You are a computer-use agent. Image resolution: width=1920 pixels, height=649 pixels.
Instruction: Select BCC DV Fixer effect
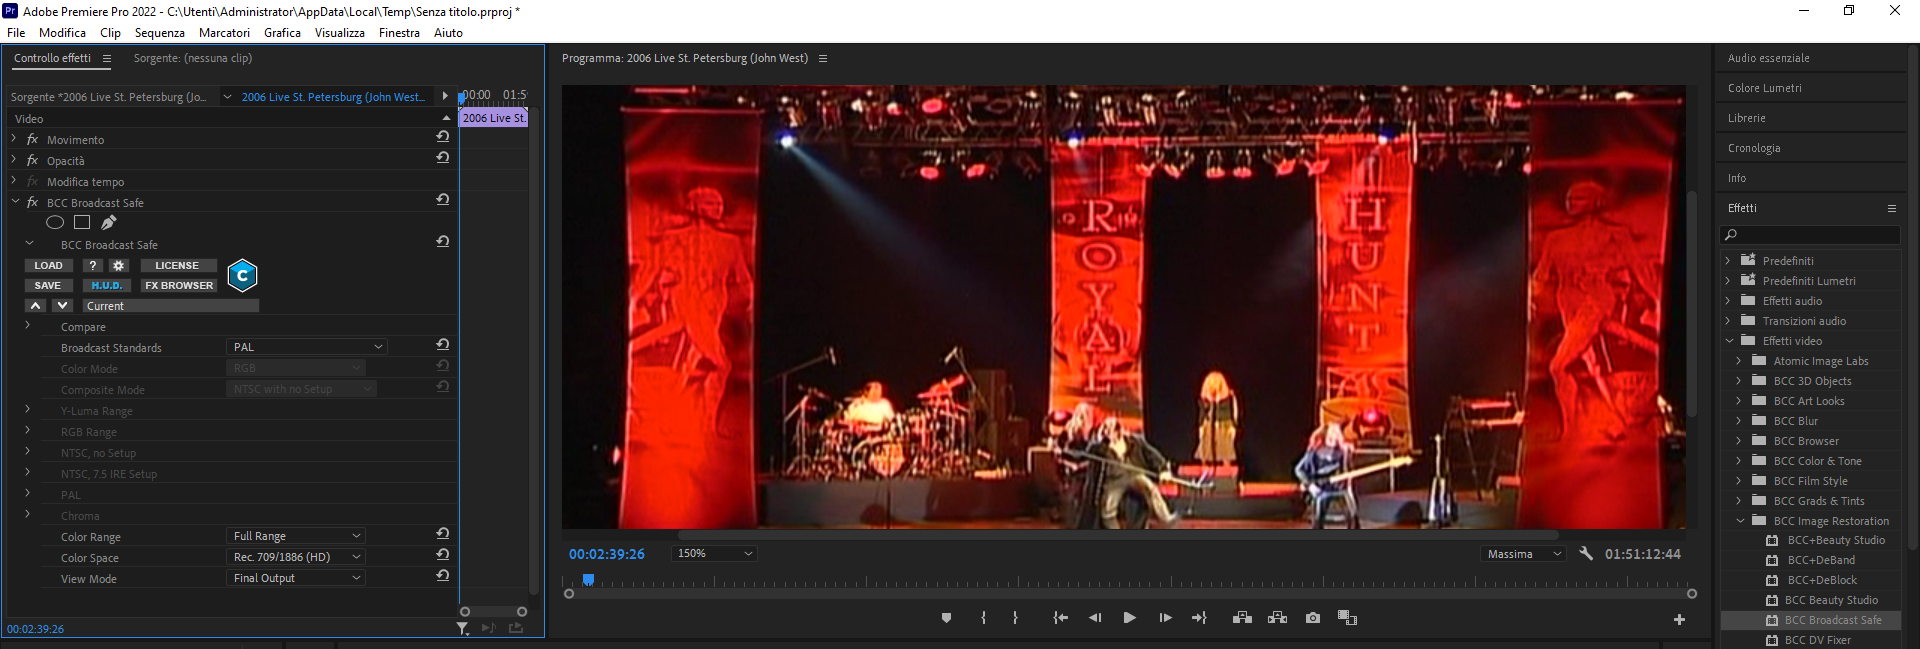coord(1818,640)
